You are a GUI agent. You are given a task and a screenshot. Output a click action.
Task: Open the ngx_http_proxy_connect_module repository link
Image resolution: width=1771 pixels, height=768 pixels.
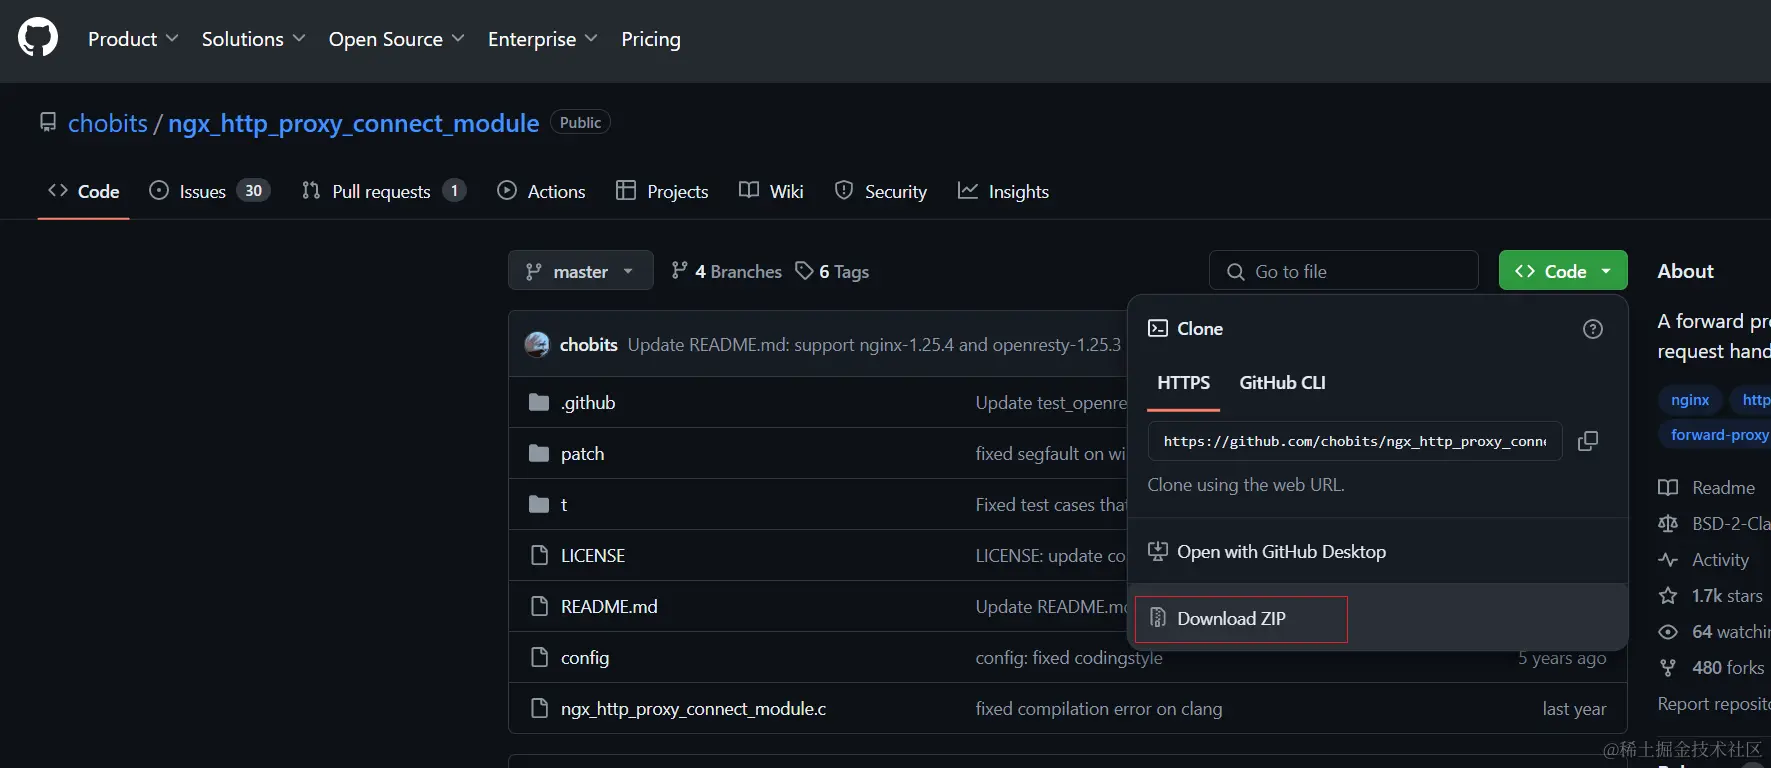pyautogui.click(x=353, y=123)
